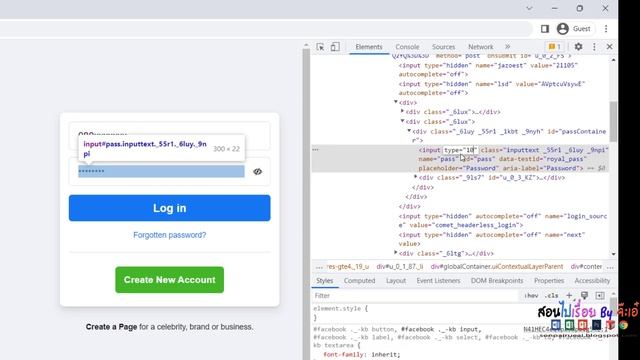Open the DOM Breakpoints subtab
640x360 pixels.
[497, 281]
